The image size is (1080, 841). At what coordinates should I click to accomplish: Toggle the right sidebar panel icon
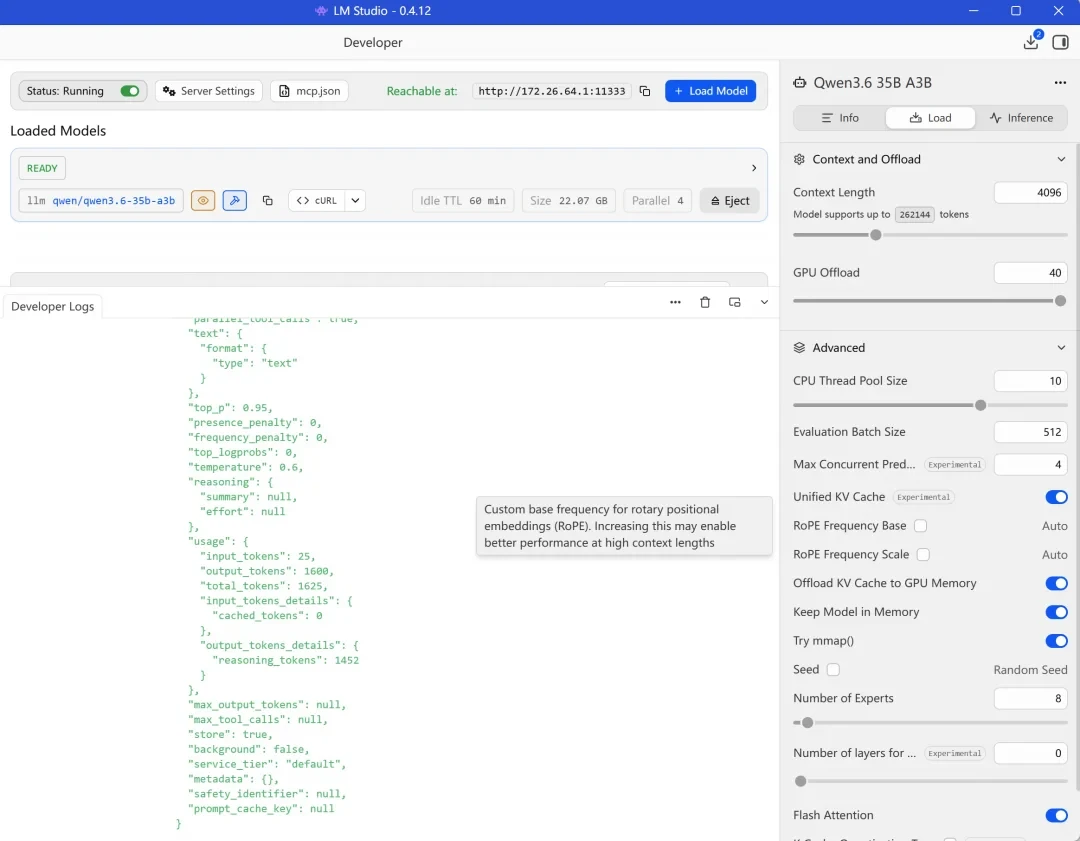point(1060,42)
